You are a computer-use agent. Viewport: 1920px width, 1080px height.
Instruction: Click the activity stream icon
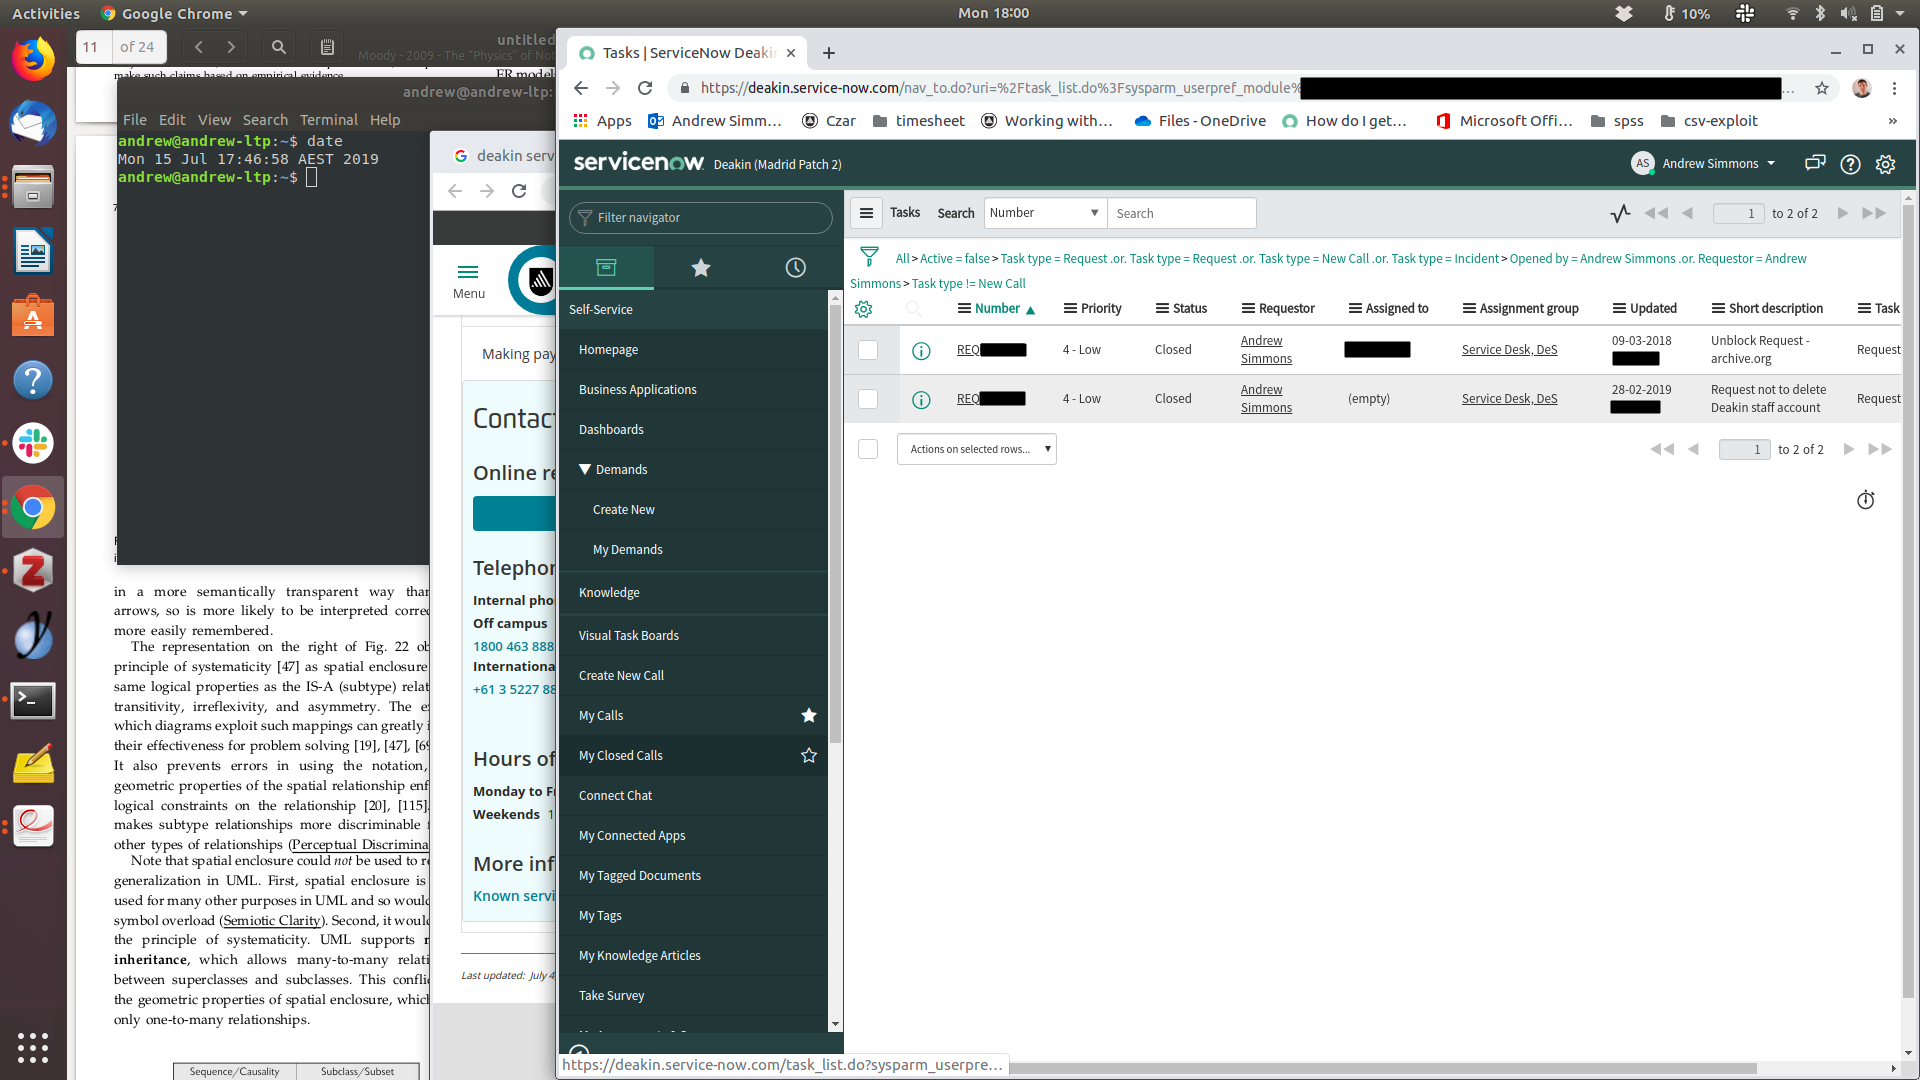(x=1620, y=213)
